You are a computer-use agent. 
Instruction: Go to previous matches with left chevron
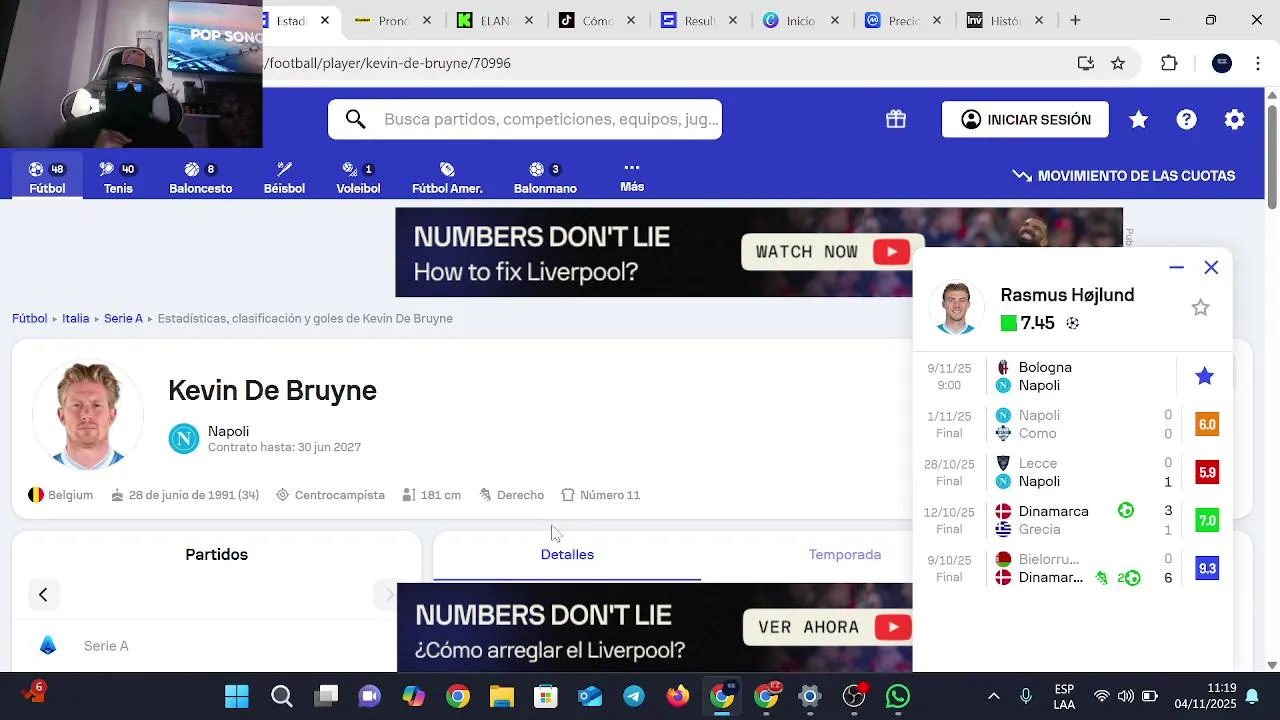point(43,595)
